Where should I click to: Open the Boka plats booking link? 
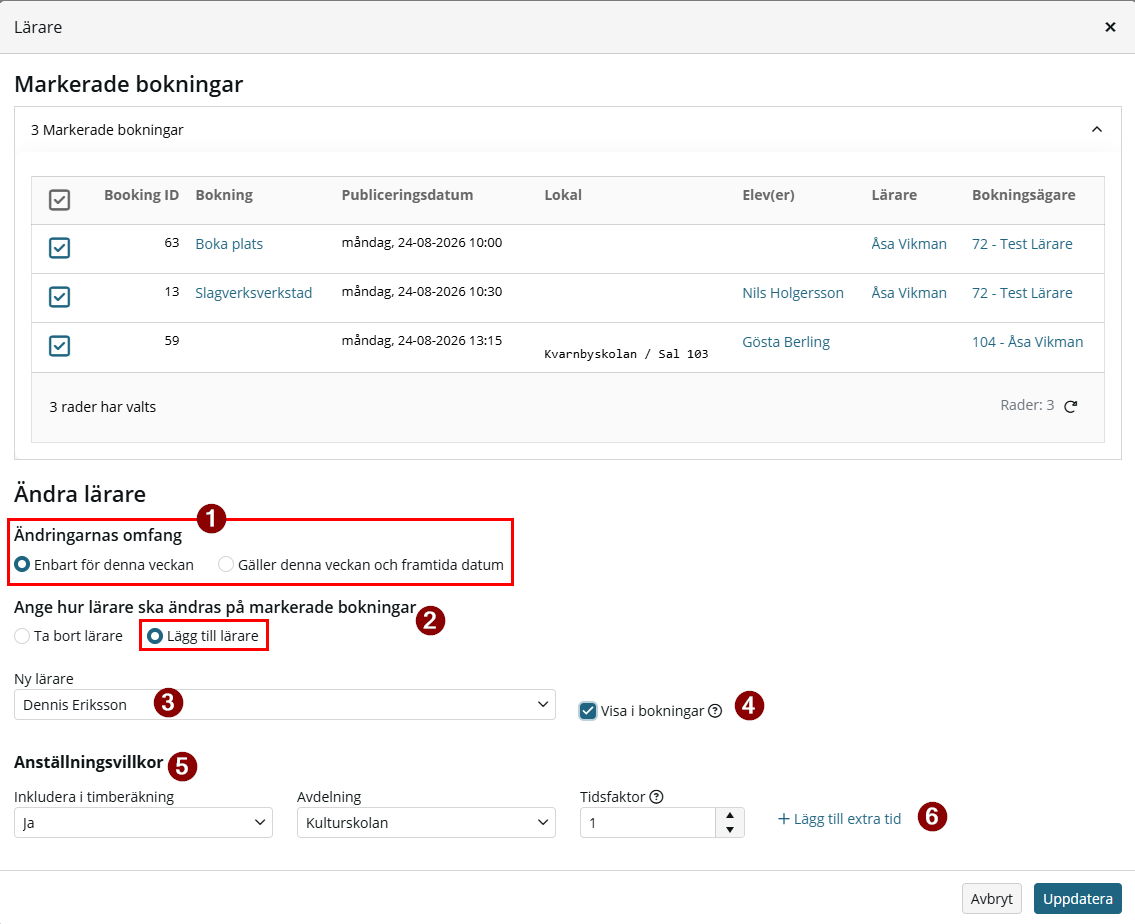pos(229,244)
